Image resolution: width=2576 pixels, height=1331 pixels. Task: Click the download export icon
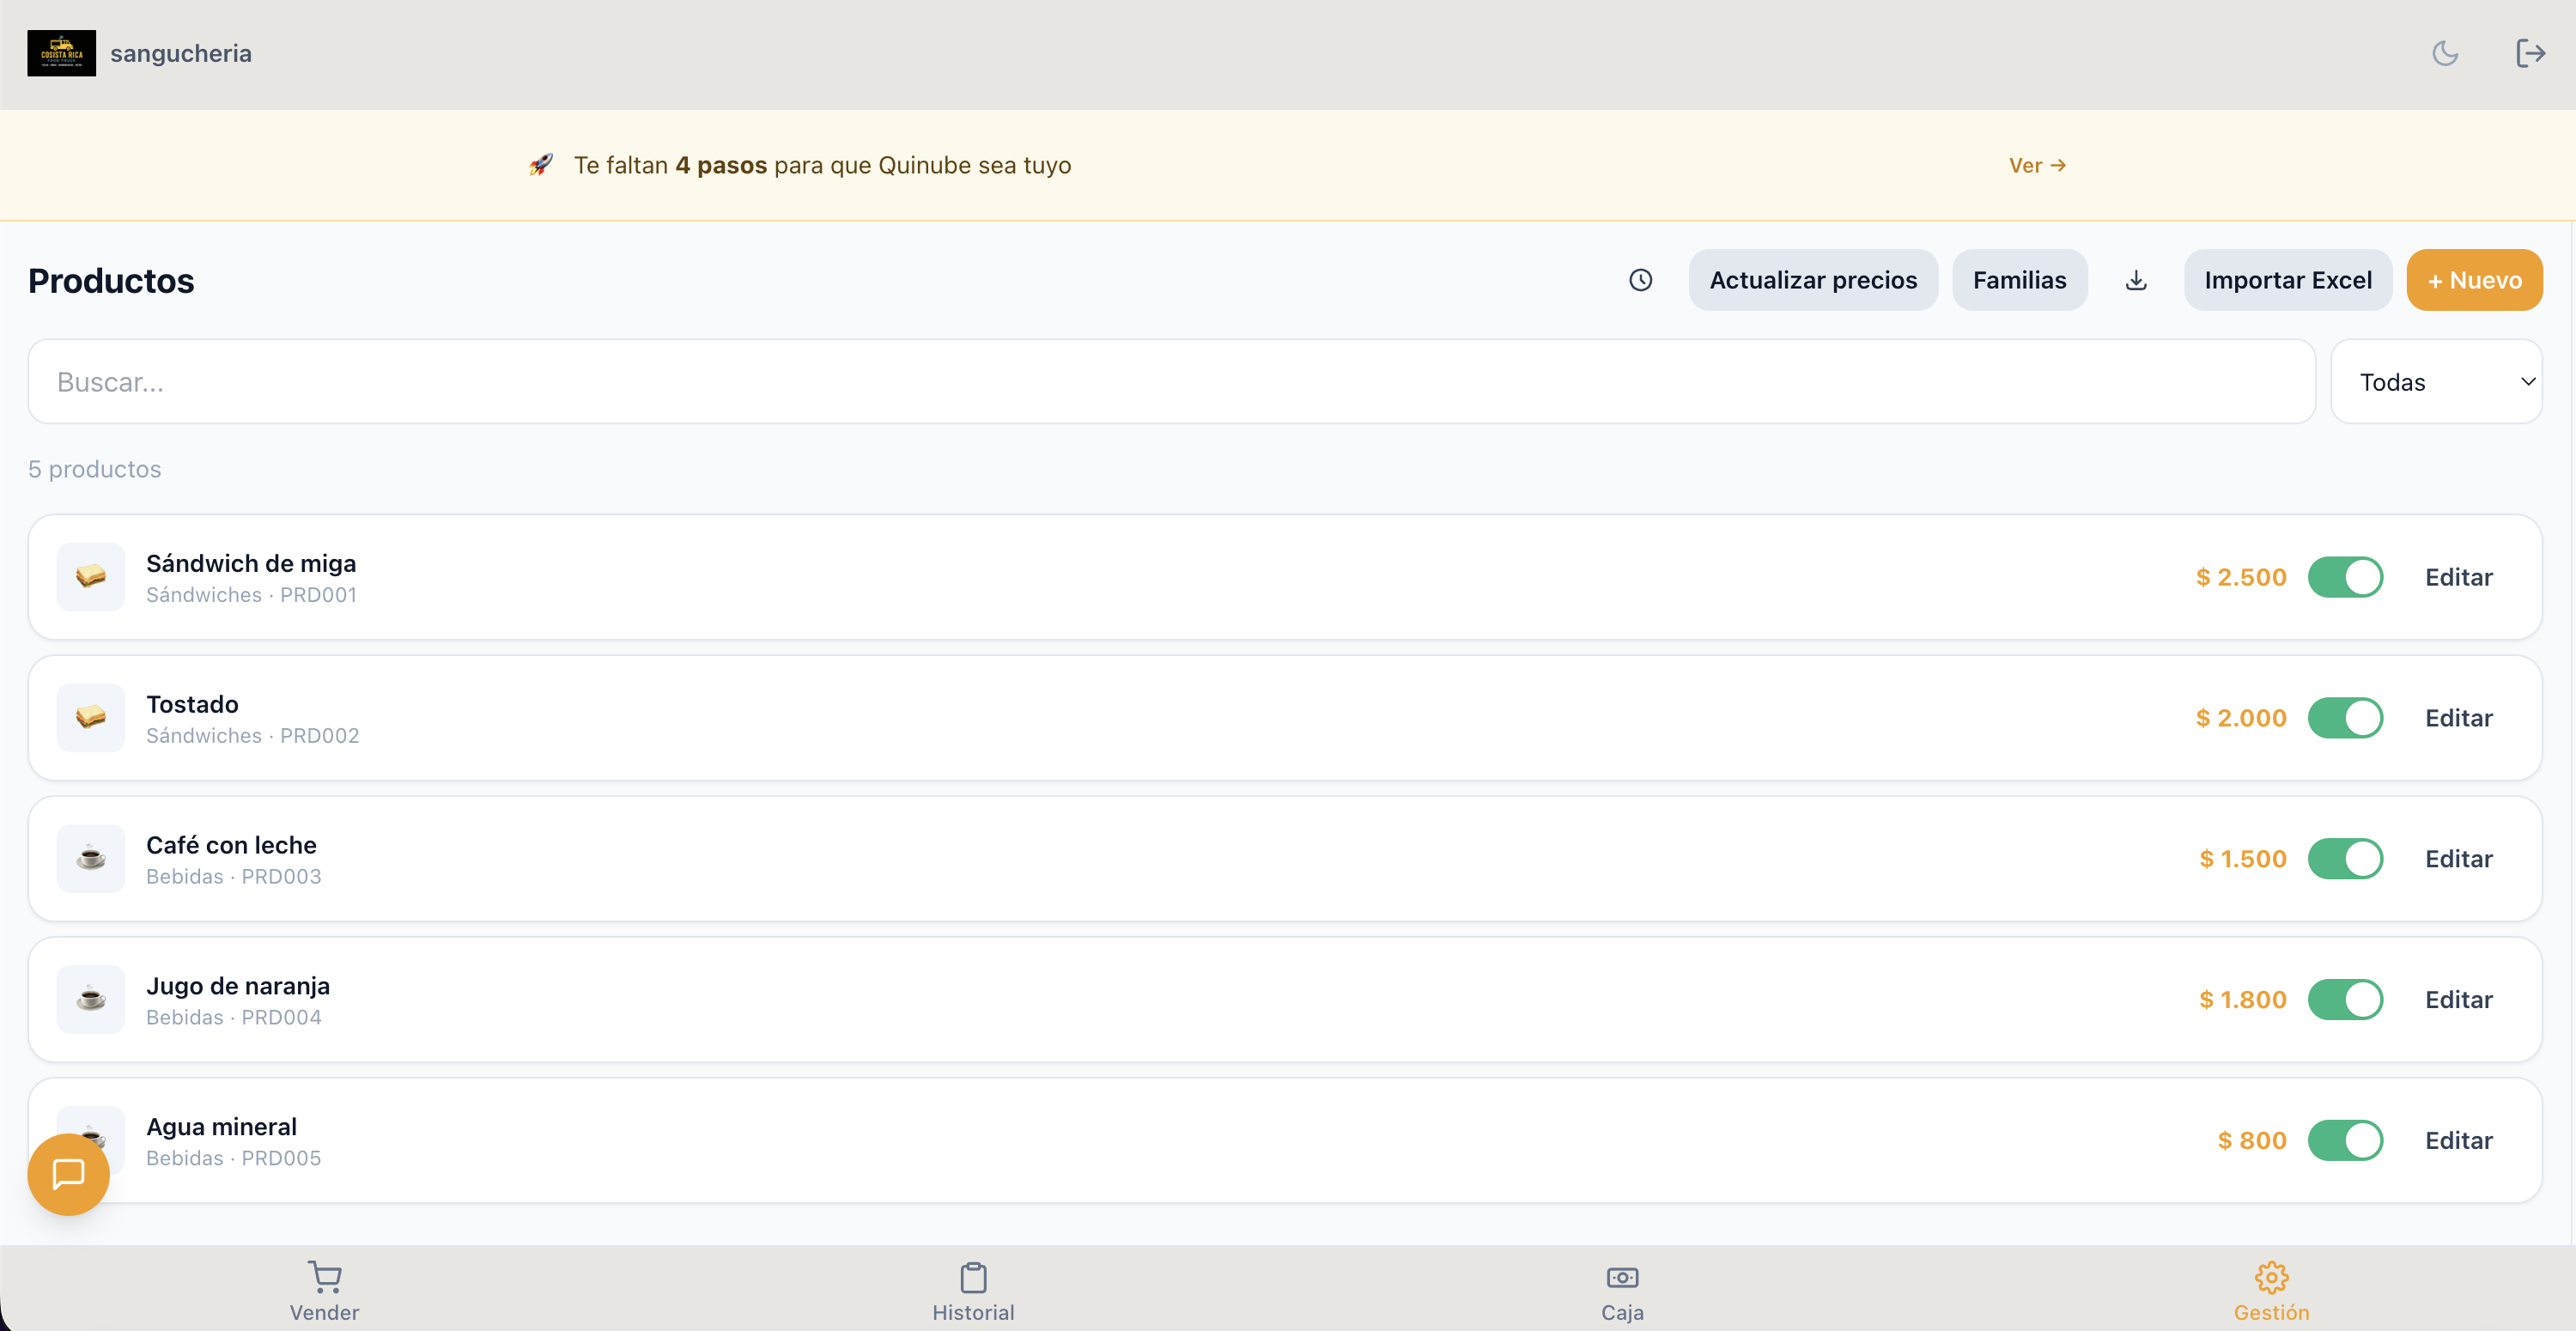2136,280
